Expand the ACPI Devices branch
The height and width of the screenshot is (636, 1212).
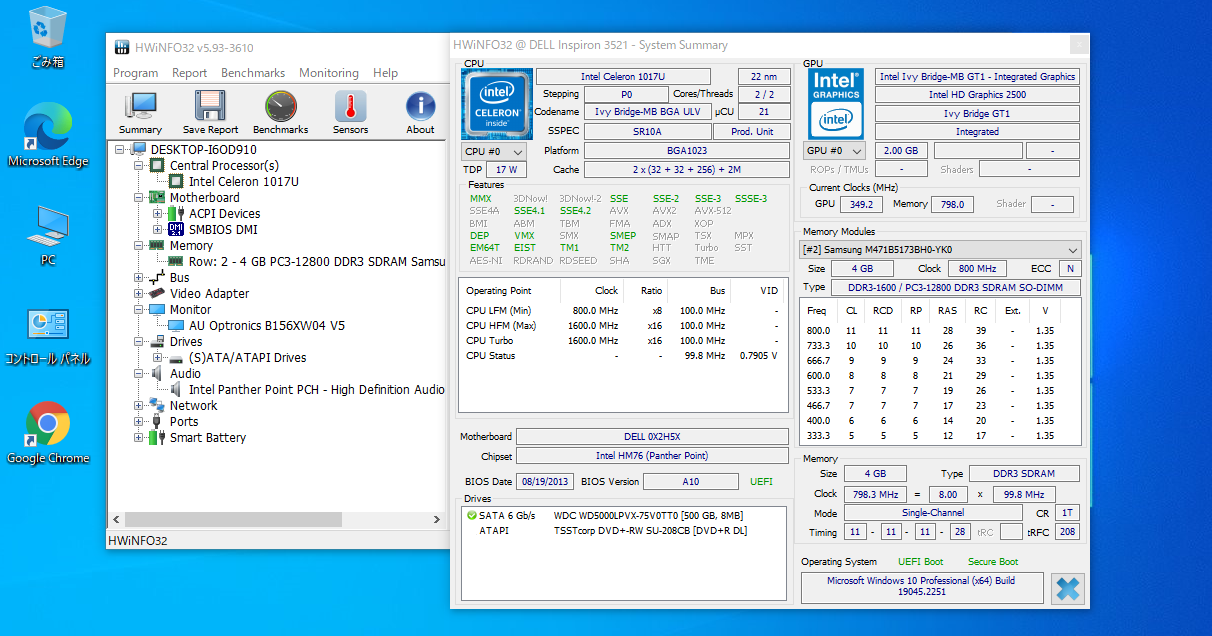click(x=158, y=214)
